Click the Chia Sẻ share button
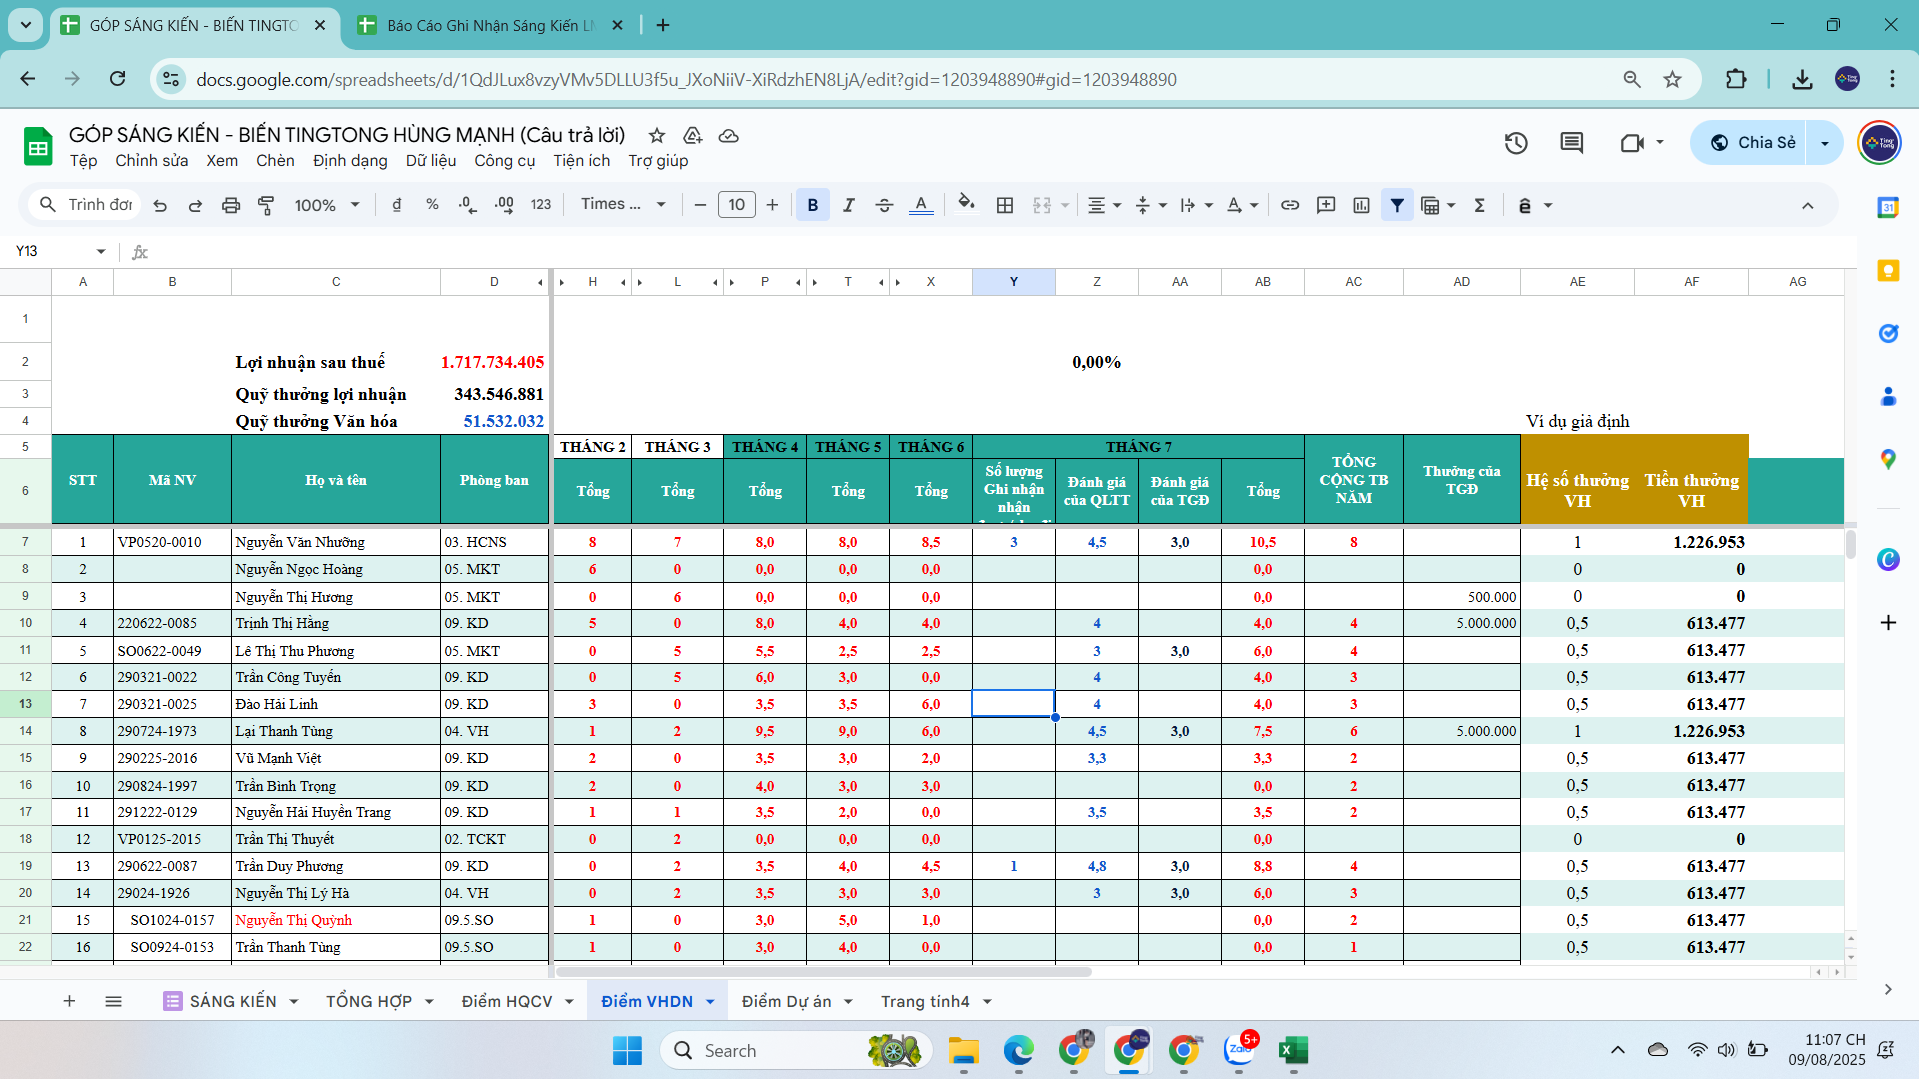Viewport: 1919px width, 1079px height. pos(1755,143)
